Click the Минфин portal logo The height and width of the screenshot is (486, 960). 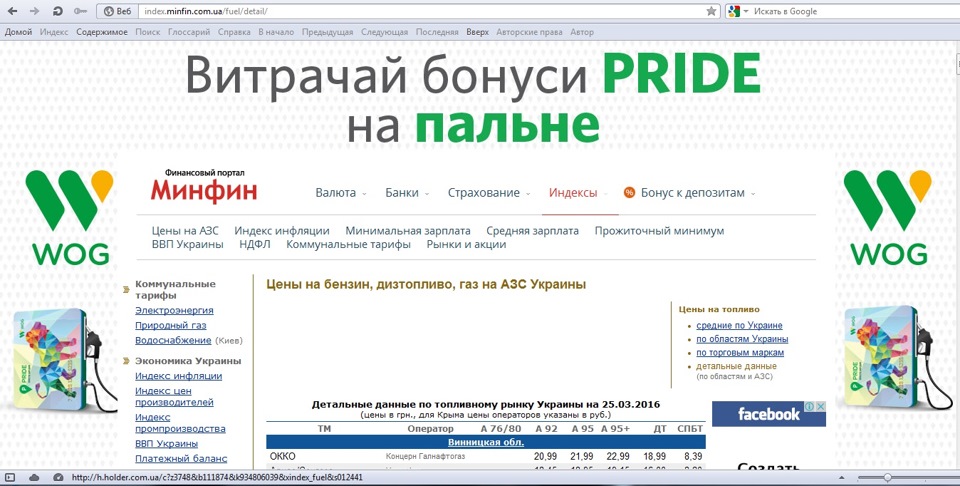point(203,185)
